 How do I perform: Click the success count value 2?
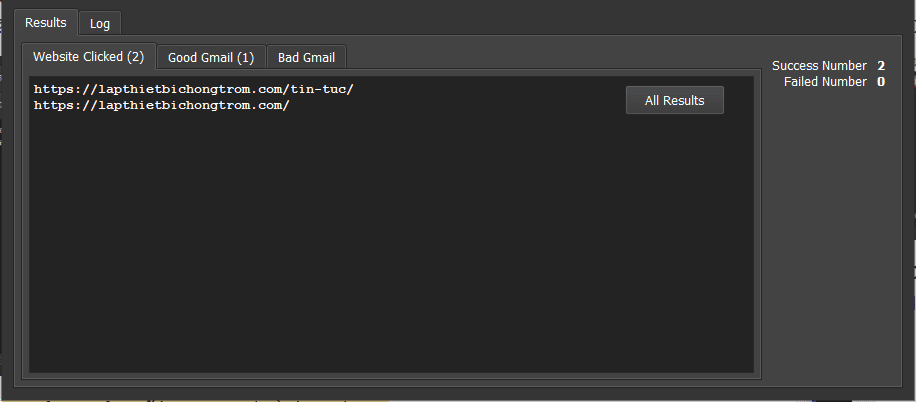point(881,66)
